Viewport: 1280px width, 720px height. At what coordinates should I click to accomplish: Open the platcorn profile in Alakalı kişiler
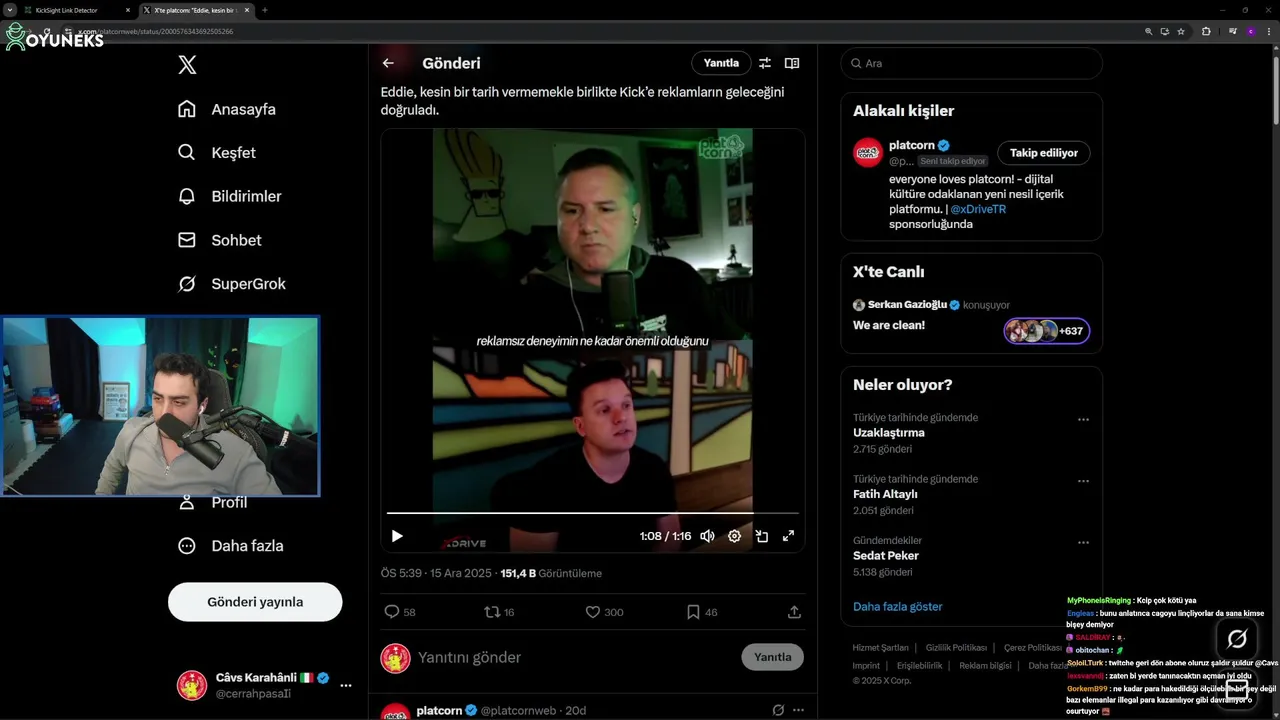pyautogui.click(x=911, y=145)
